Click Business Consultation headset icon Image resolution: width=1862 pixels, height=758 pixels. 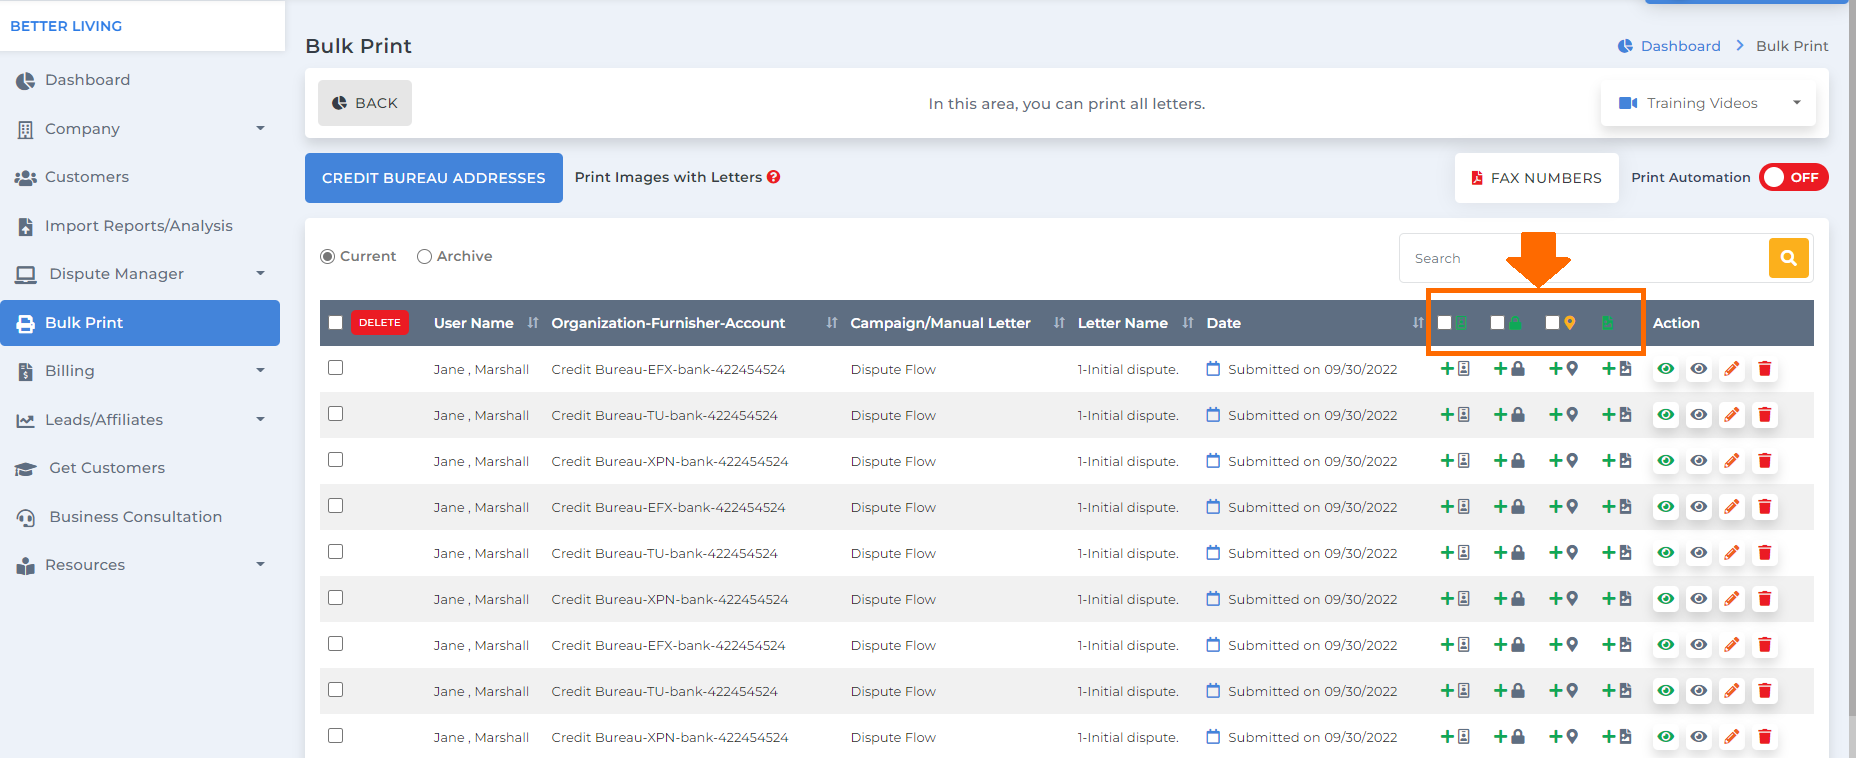pos(25,518)
